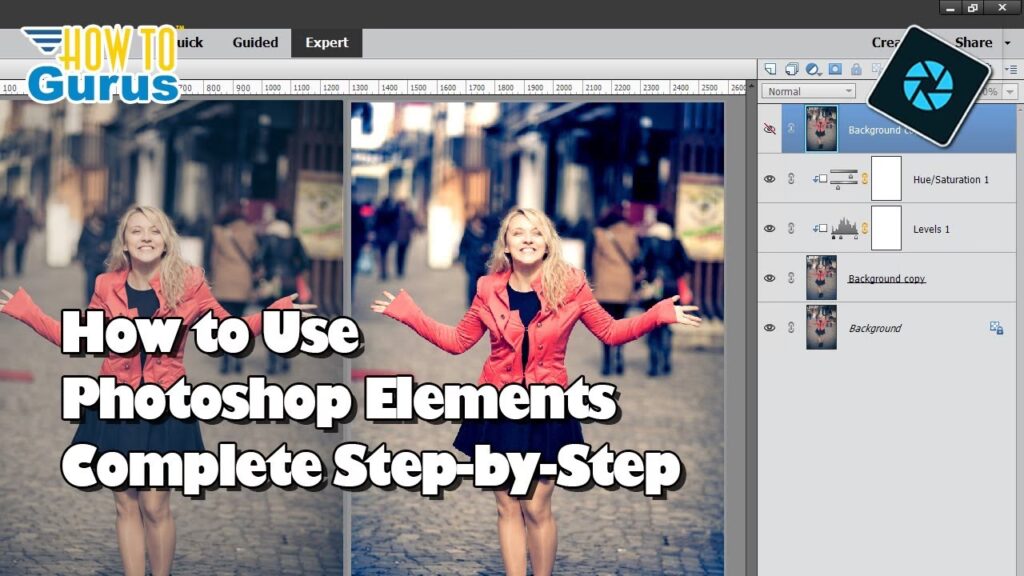Switch to the Guided tab
The width and height of the screenshot is (1024, 576).
pyautogui.click(x=254, y=43)
